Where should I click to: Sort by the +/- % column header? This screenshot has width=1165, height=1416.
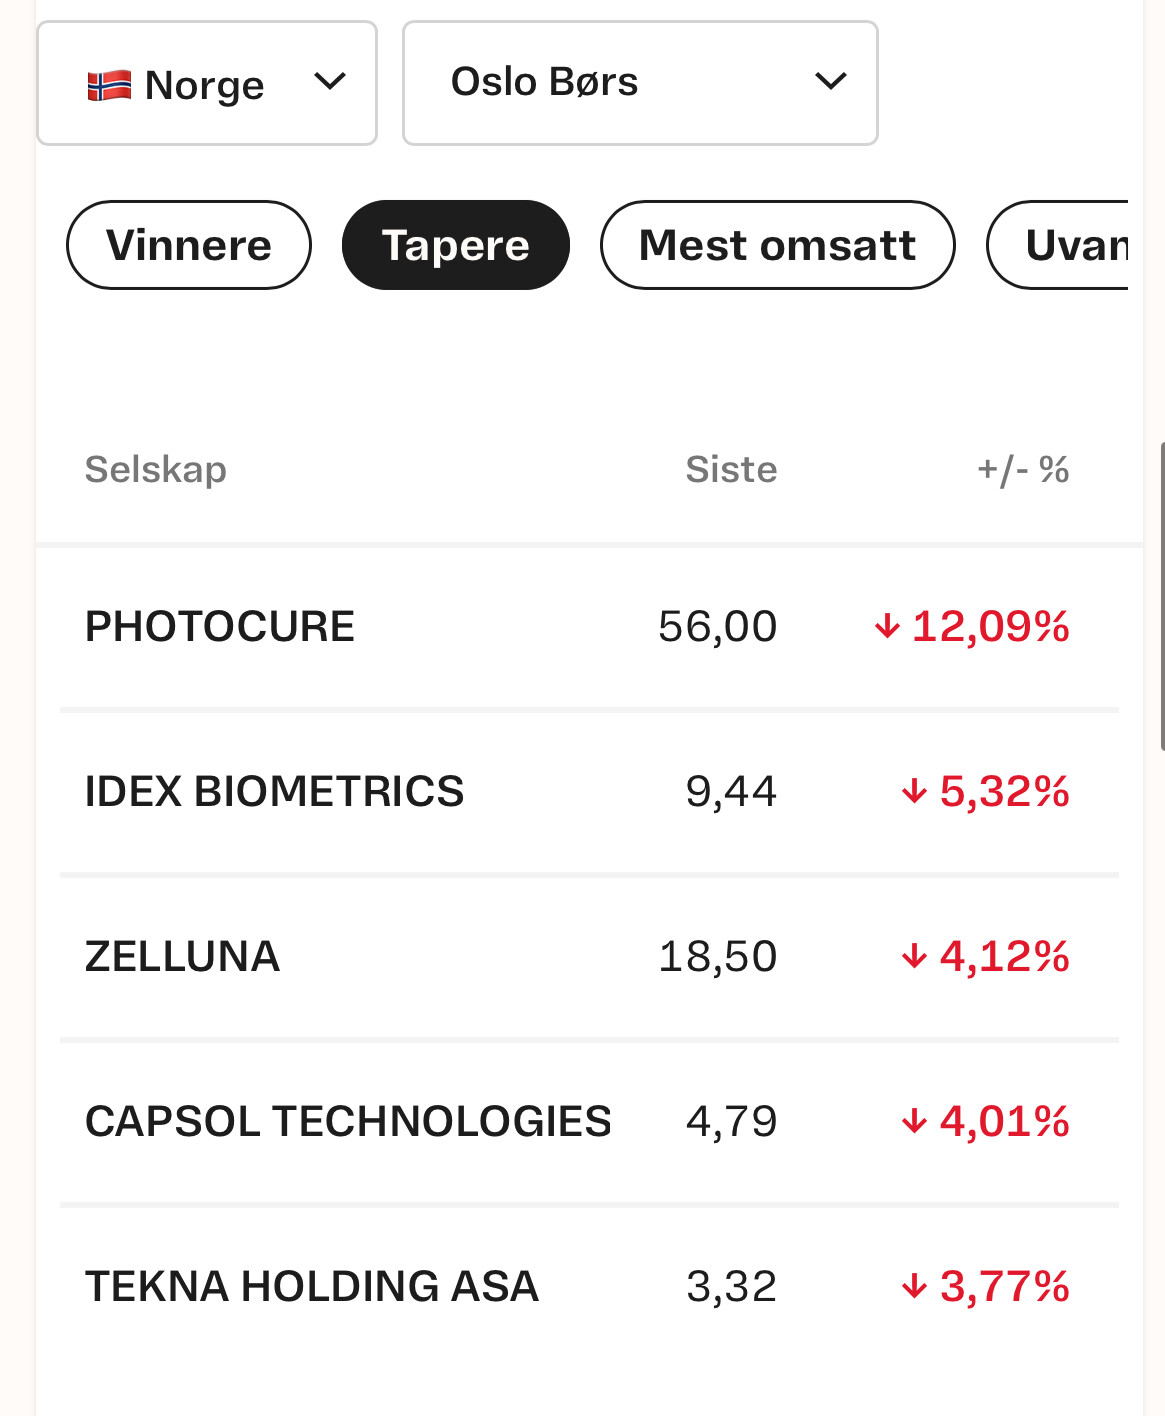click(x=1023, y=469)
